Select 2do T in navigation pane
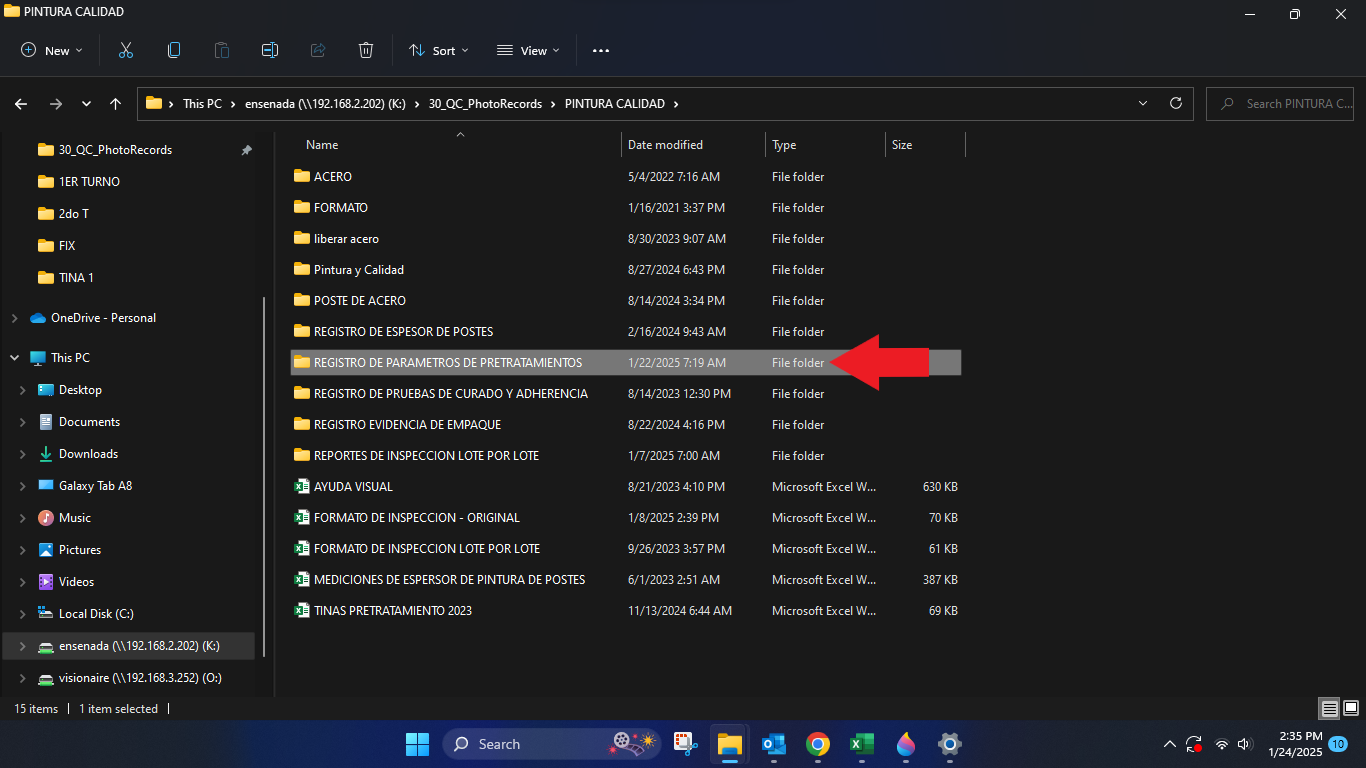Screen dimensions: 1366x768 (73, 214)
